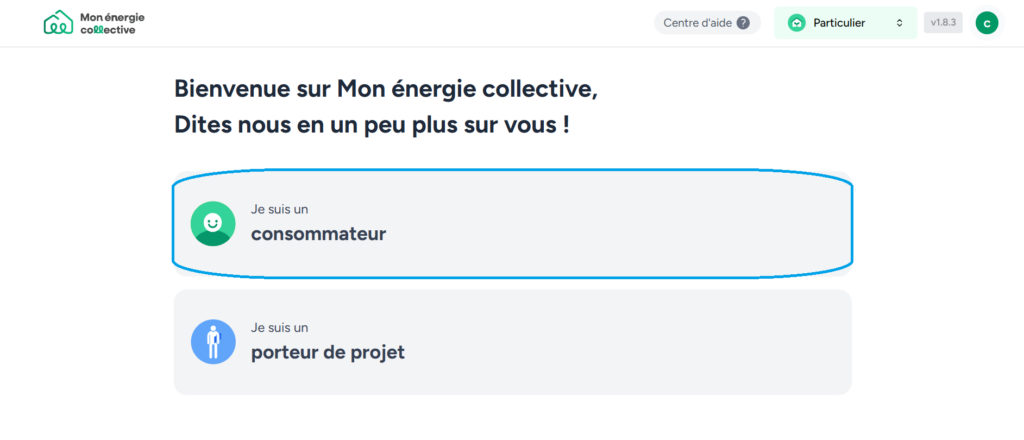
Task: Click the bold "porteur de projet" label
Action: [x=327, y=352]
